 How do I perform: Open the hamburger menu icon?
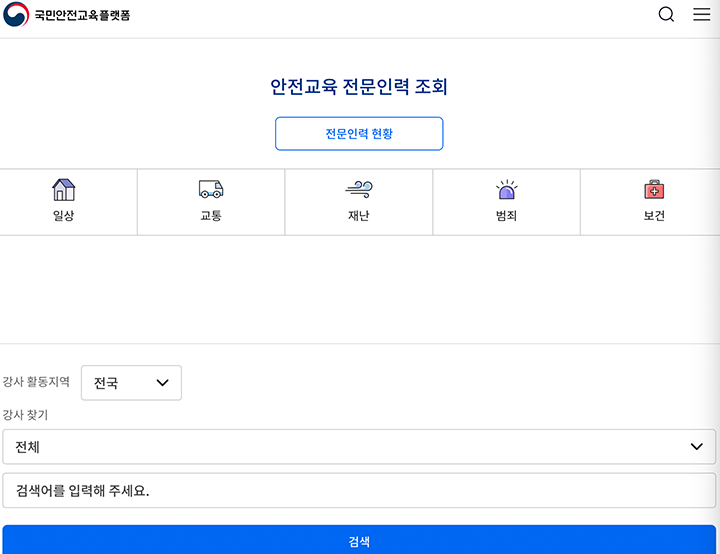click(701, 14)
